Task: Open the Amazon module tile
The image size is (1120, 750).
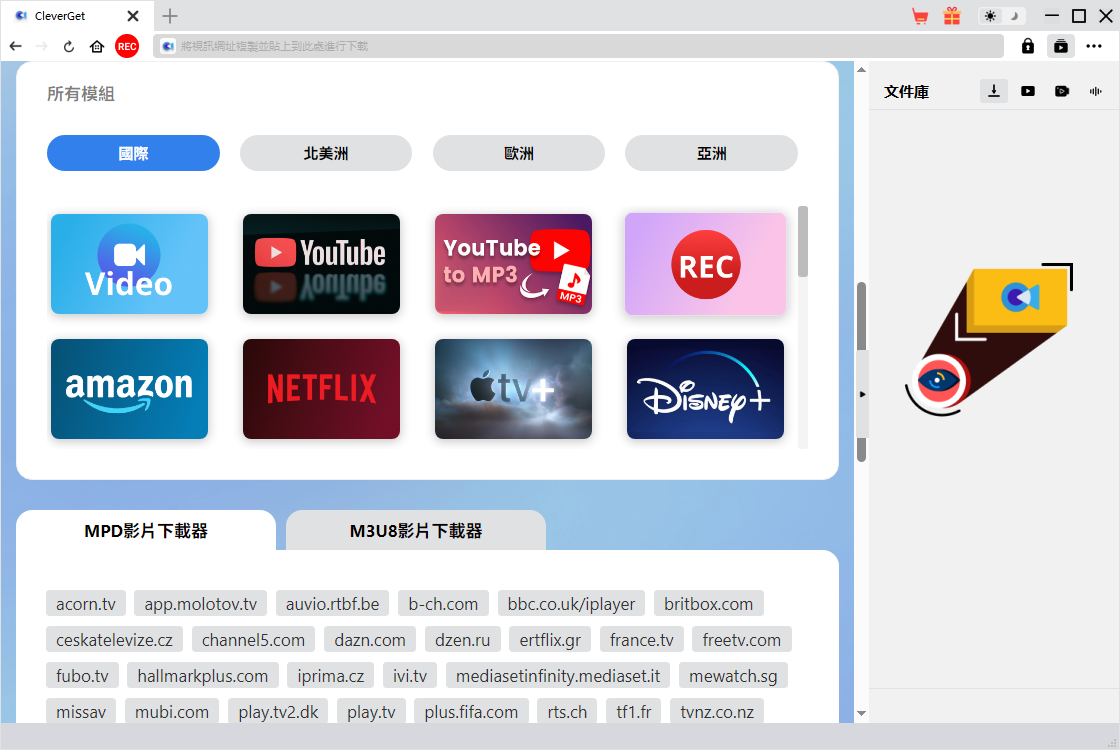Action: tap(129, 389)
